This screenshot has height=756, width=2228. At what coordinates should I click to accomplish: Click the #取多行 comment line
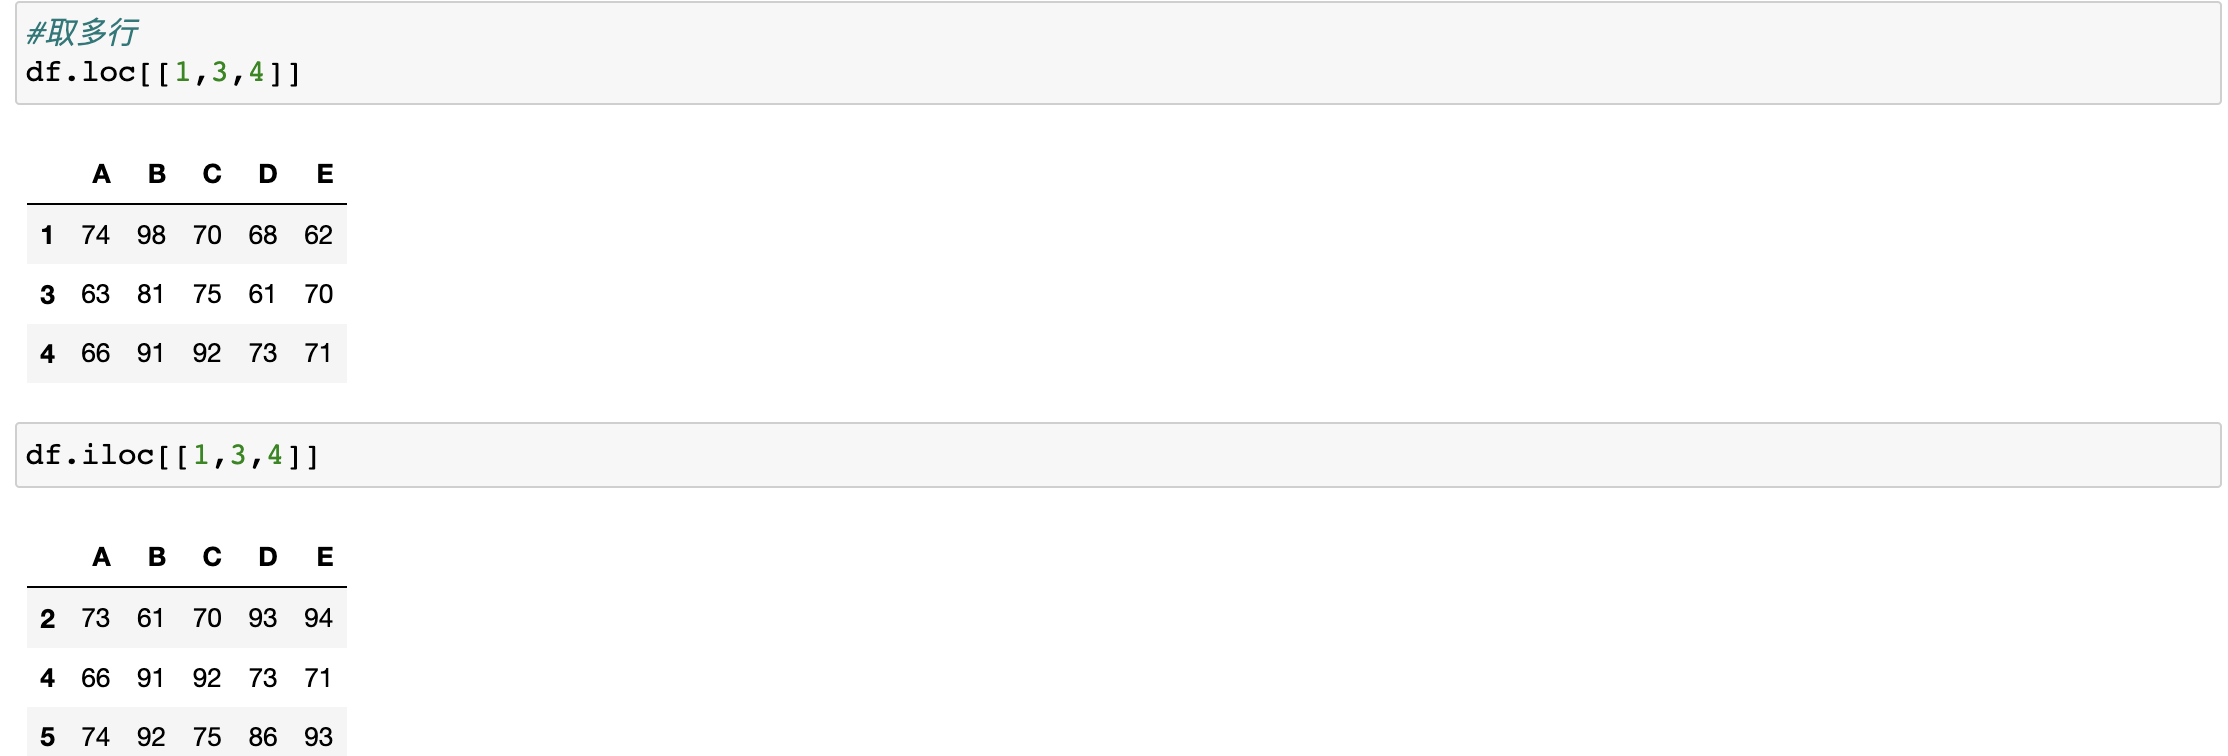(81, 32)
